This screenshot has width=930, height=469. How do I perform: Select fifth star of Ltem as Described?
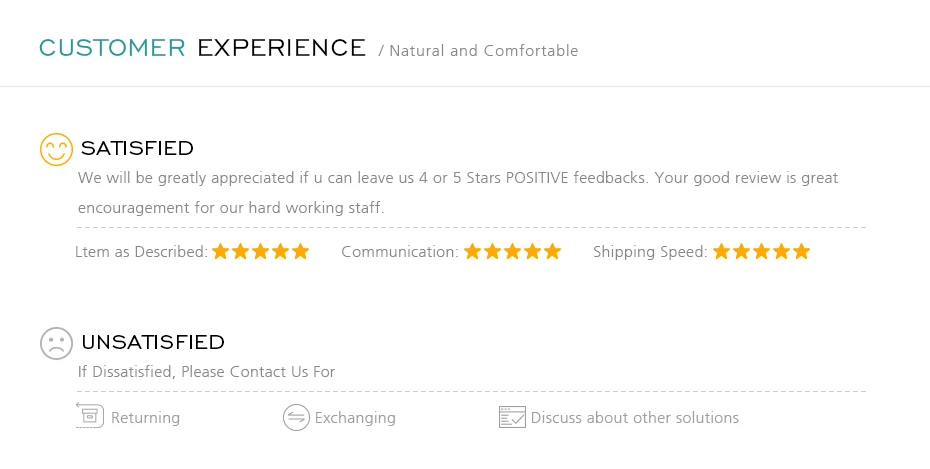click(x=301, y=251)
